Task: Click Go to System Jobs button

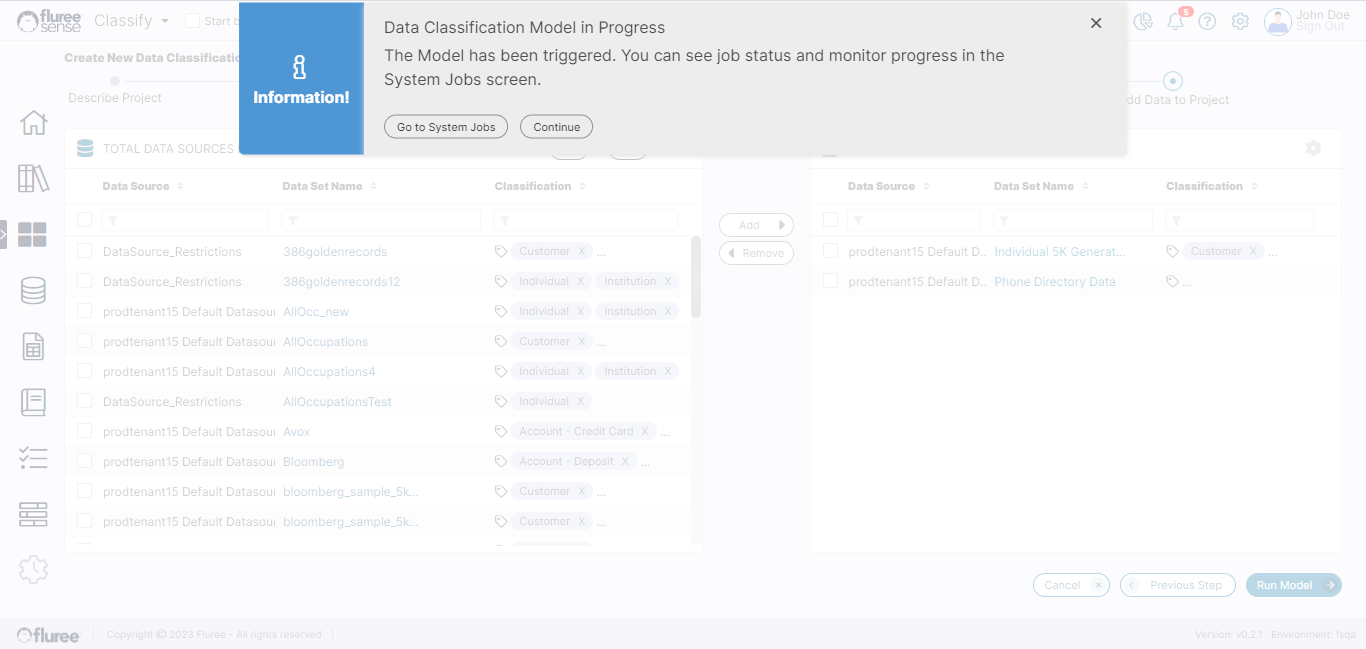Action: pos(446,127)
